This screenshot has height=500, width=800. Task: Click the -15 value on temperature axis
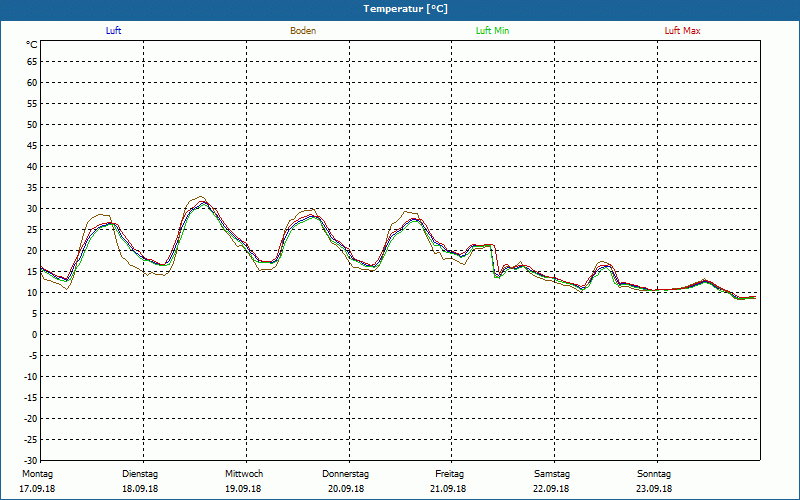[31, 398]
